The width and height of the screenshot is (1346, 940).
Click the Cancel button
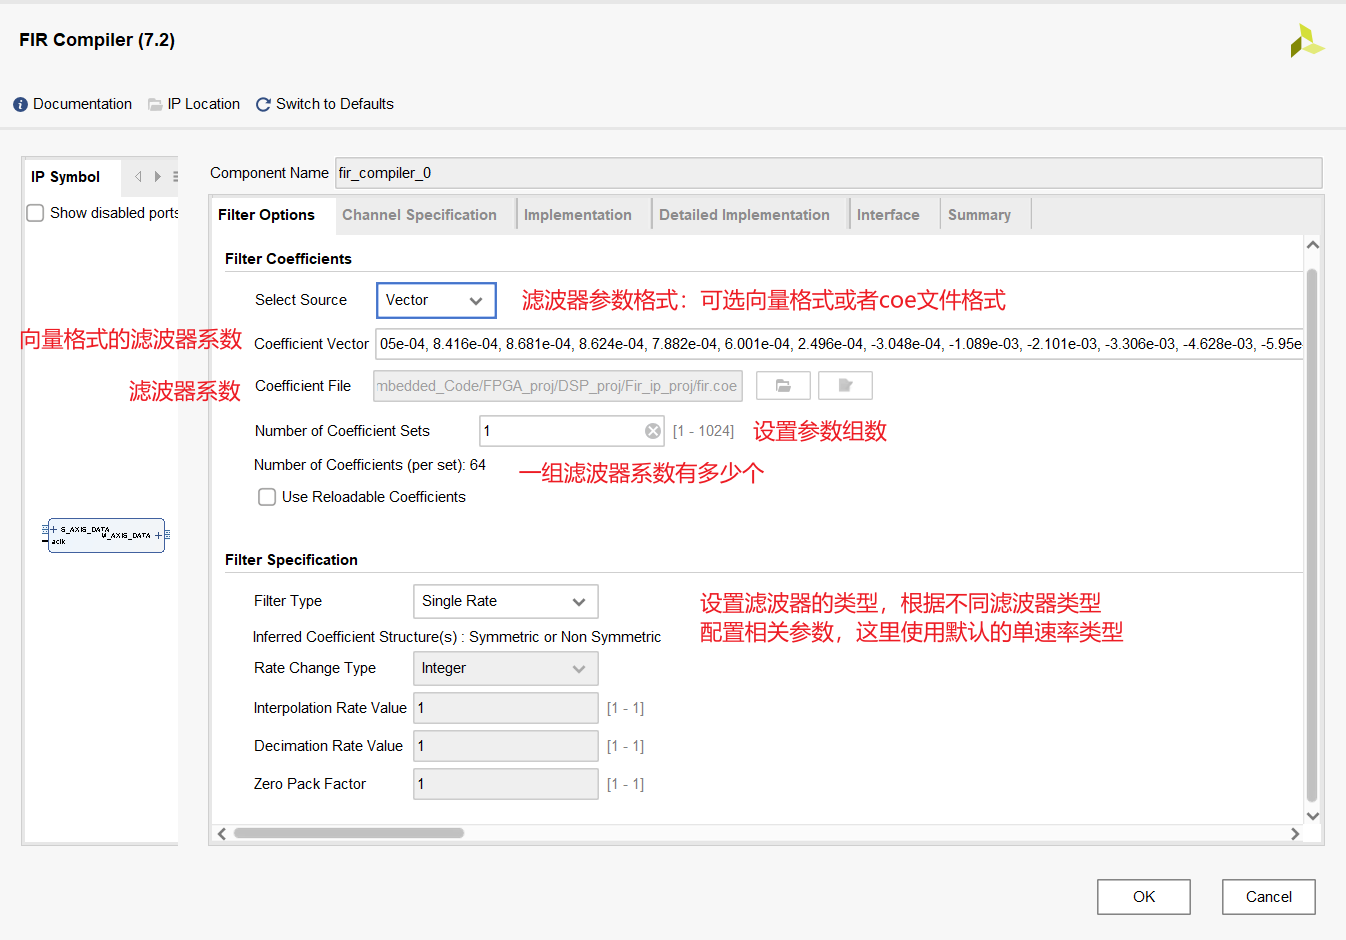(1269, 897)
